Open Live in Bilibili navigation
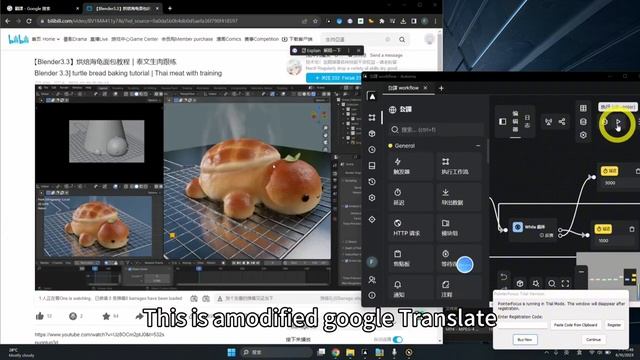Viewport: 640px width, 360px height. 99,39
